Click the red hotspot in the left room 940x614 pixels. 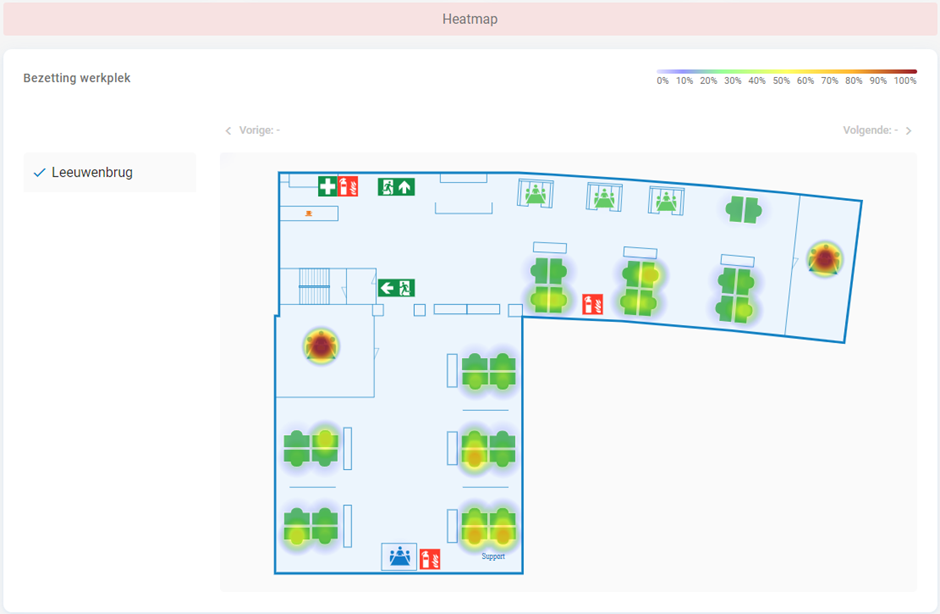point(321,347)
